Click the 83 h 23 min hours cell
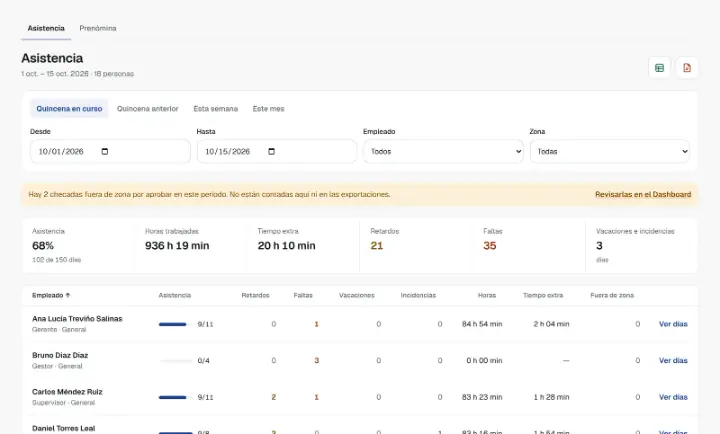Screen dimensions: 720x434 point(482,397)
